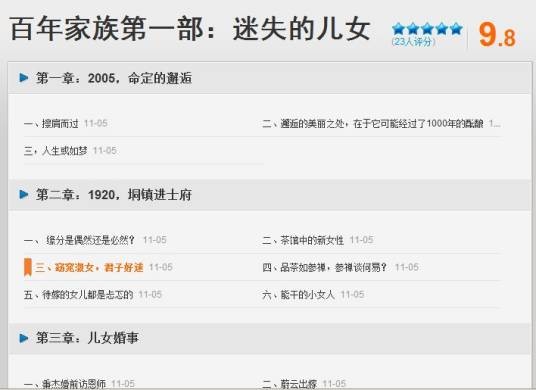Open section 六、能干的小女人
Viewport: 536px width, 390px height.
(x=298, y=295)
